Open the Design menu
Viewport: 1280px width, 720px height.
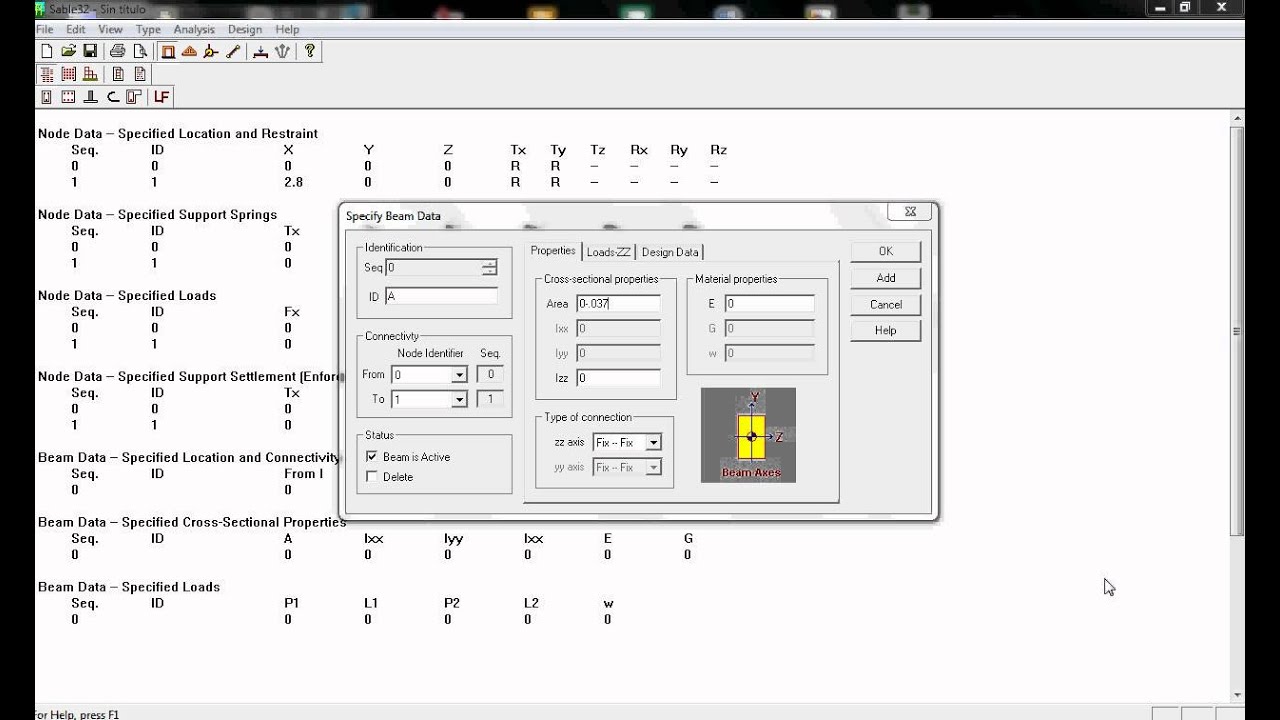click(x=245, y=30)
